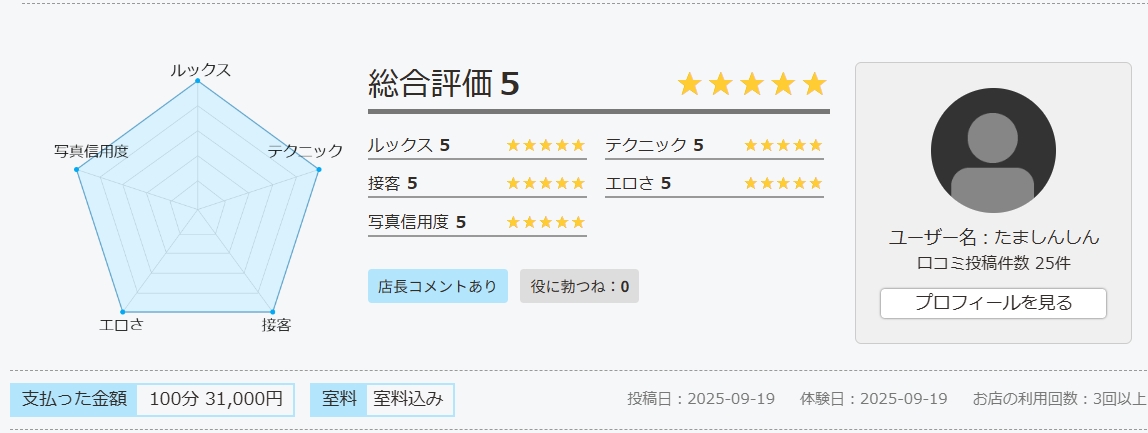The height and width of the screenshot is (433, 1148).
Task: Click the 役に勃つね counter button
Action: [x=579, y=286]
